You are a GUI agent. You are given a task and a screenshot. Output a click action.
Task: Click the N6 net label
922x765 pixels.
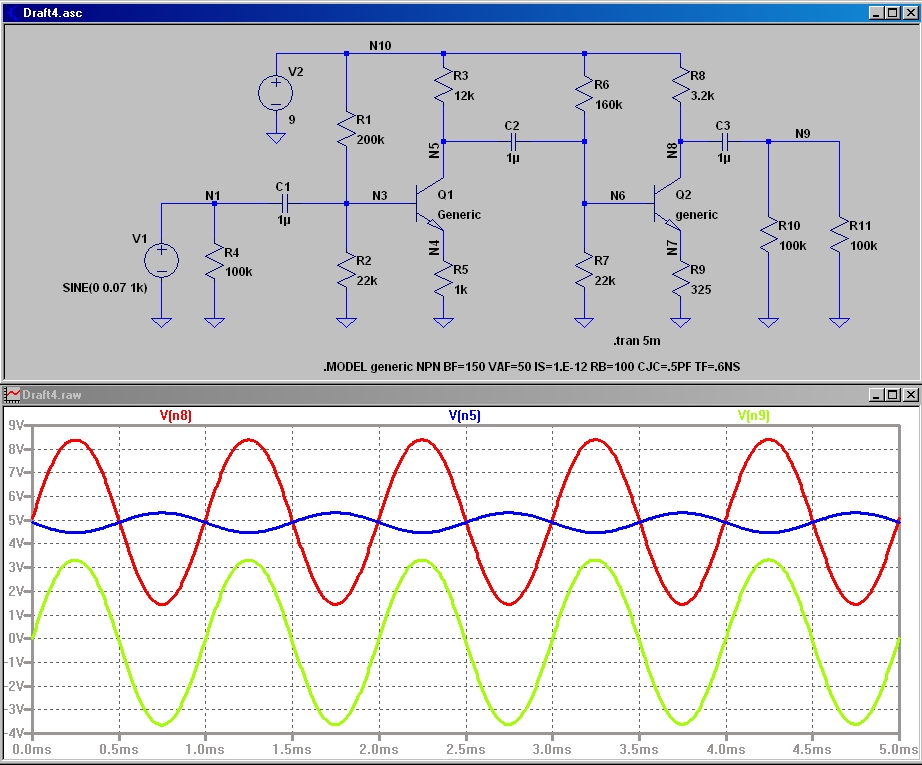point(617,195)
